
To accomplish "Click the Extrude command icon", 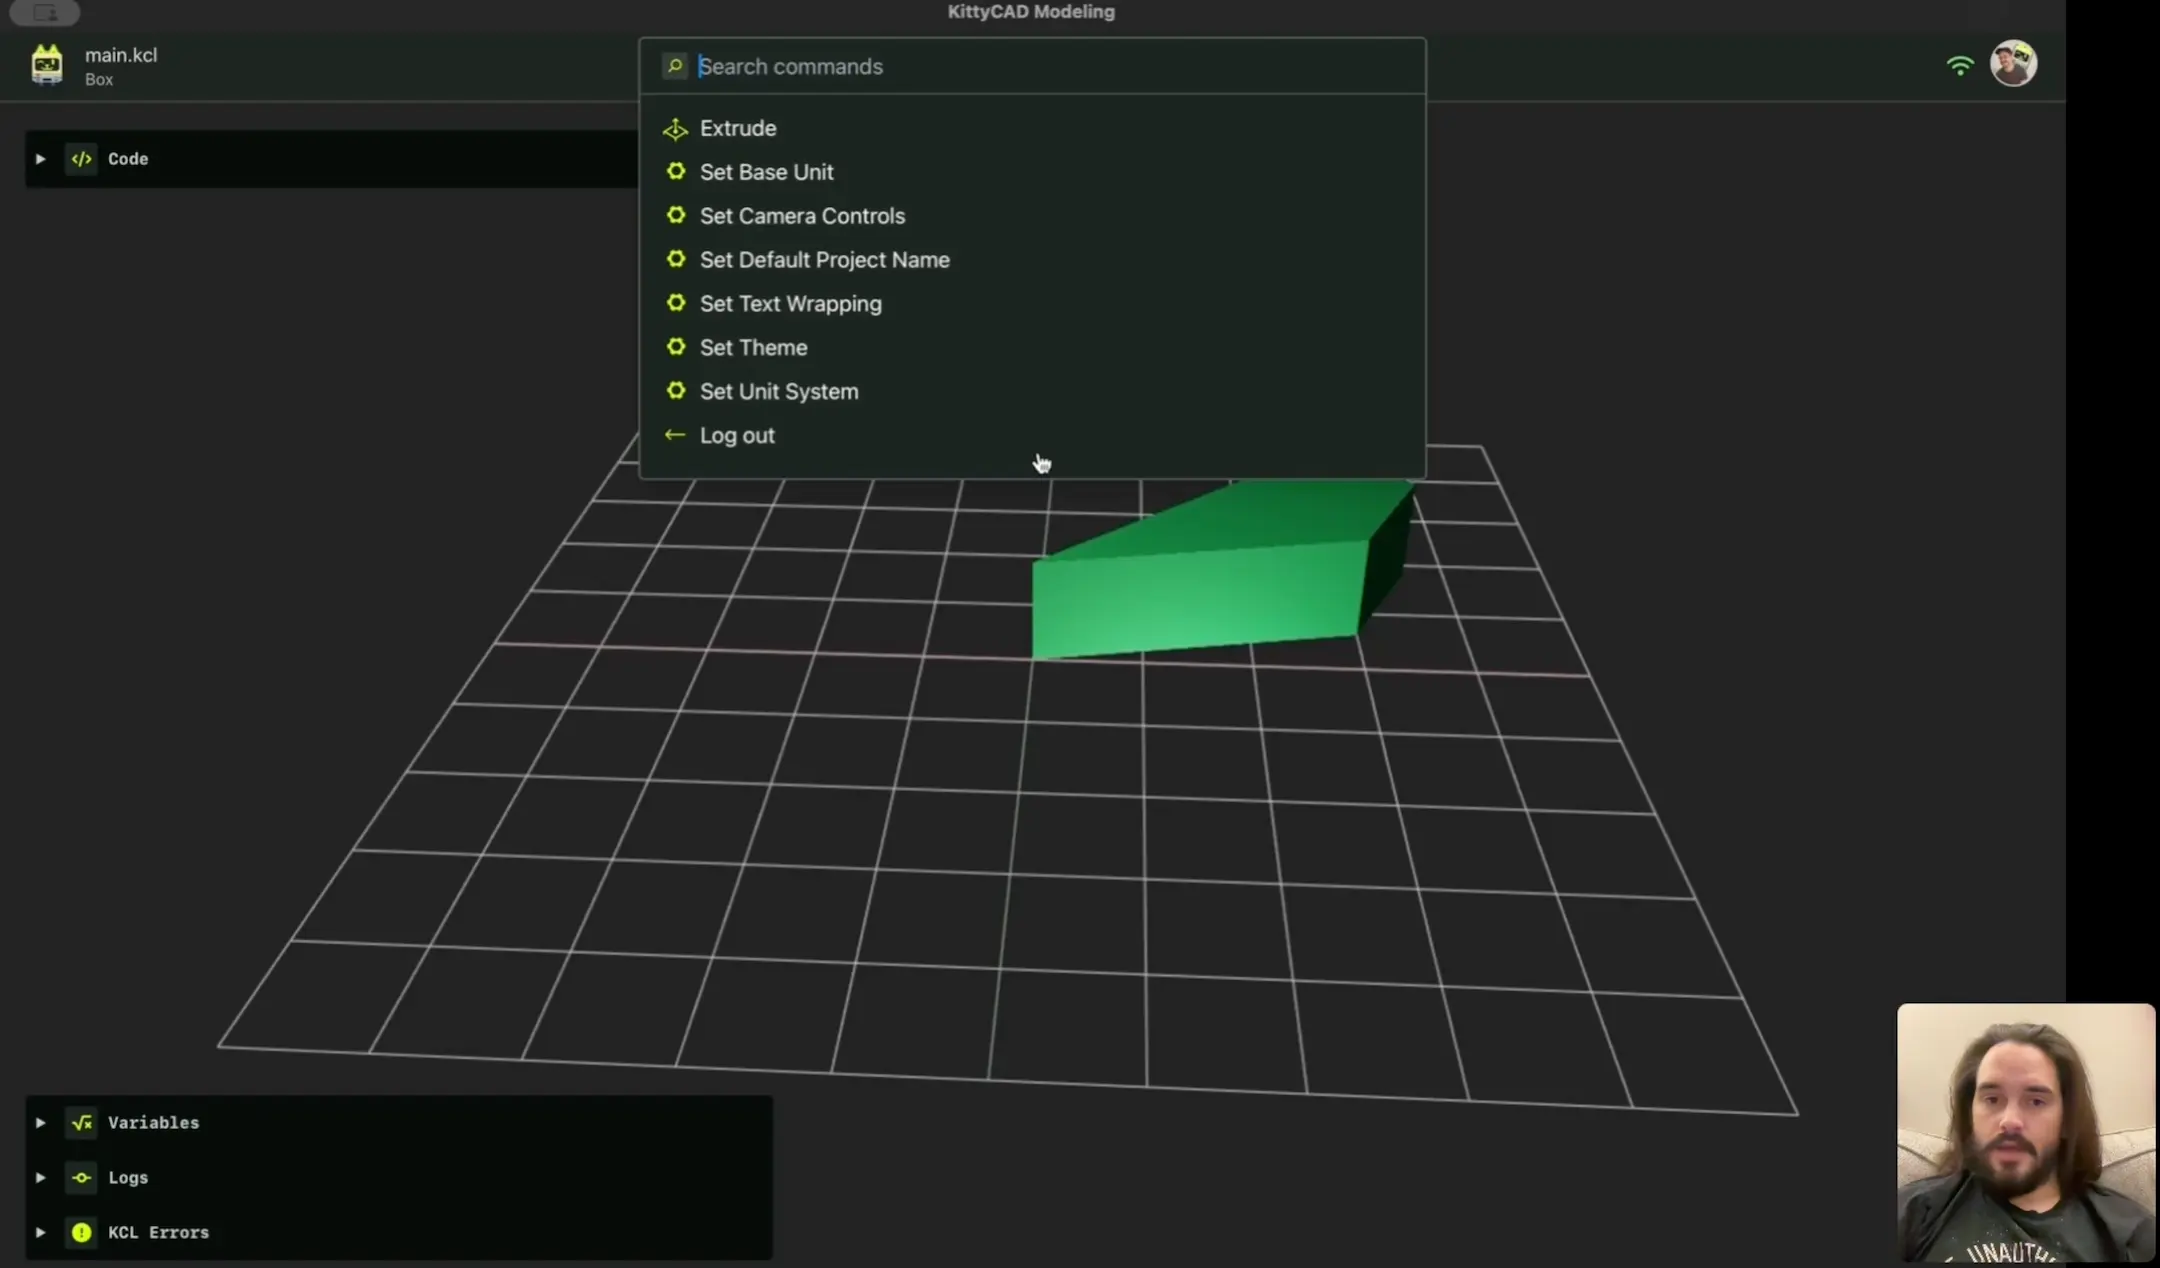I will pyautogui.click(x=675, y=129).
